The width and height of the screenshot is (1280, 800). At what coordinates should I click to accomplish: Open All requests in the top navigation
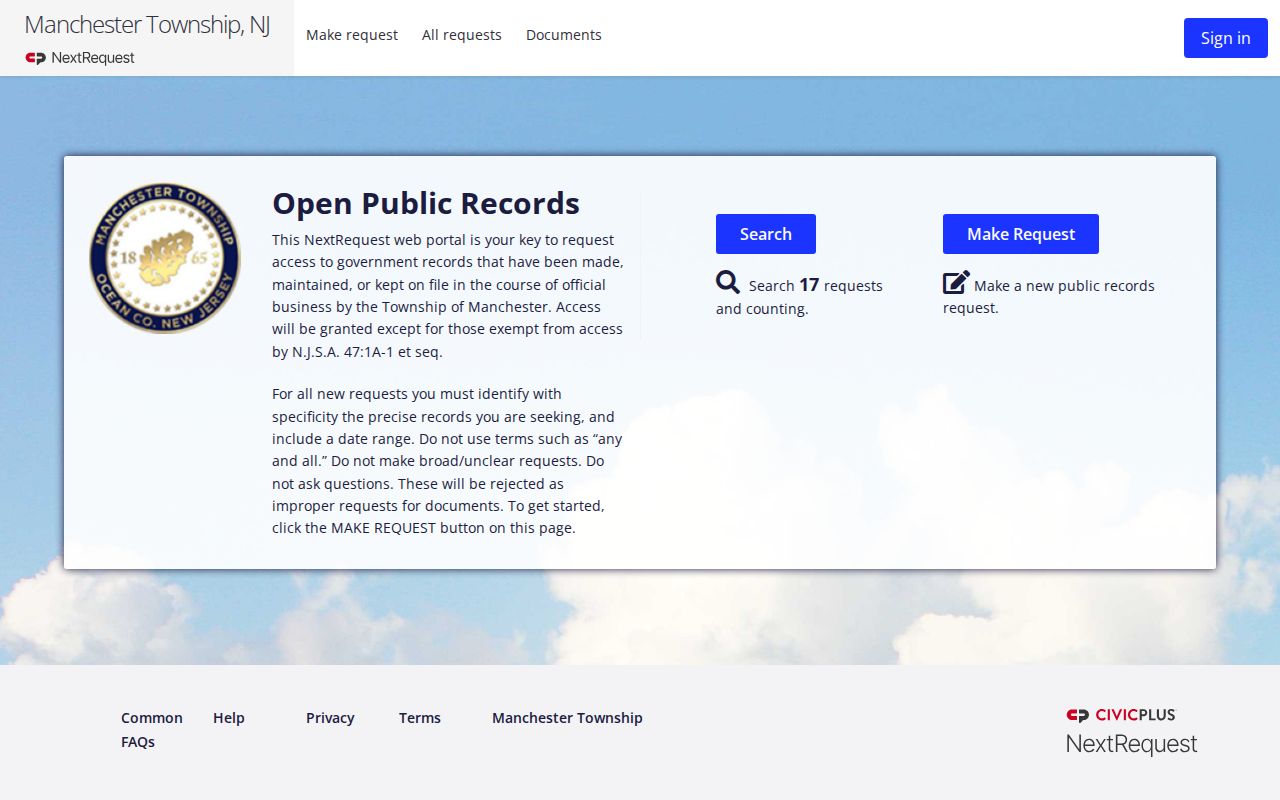[462, 35]
